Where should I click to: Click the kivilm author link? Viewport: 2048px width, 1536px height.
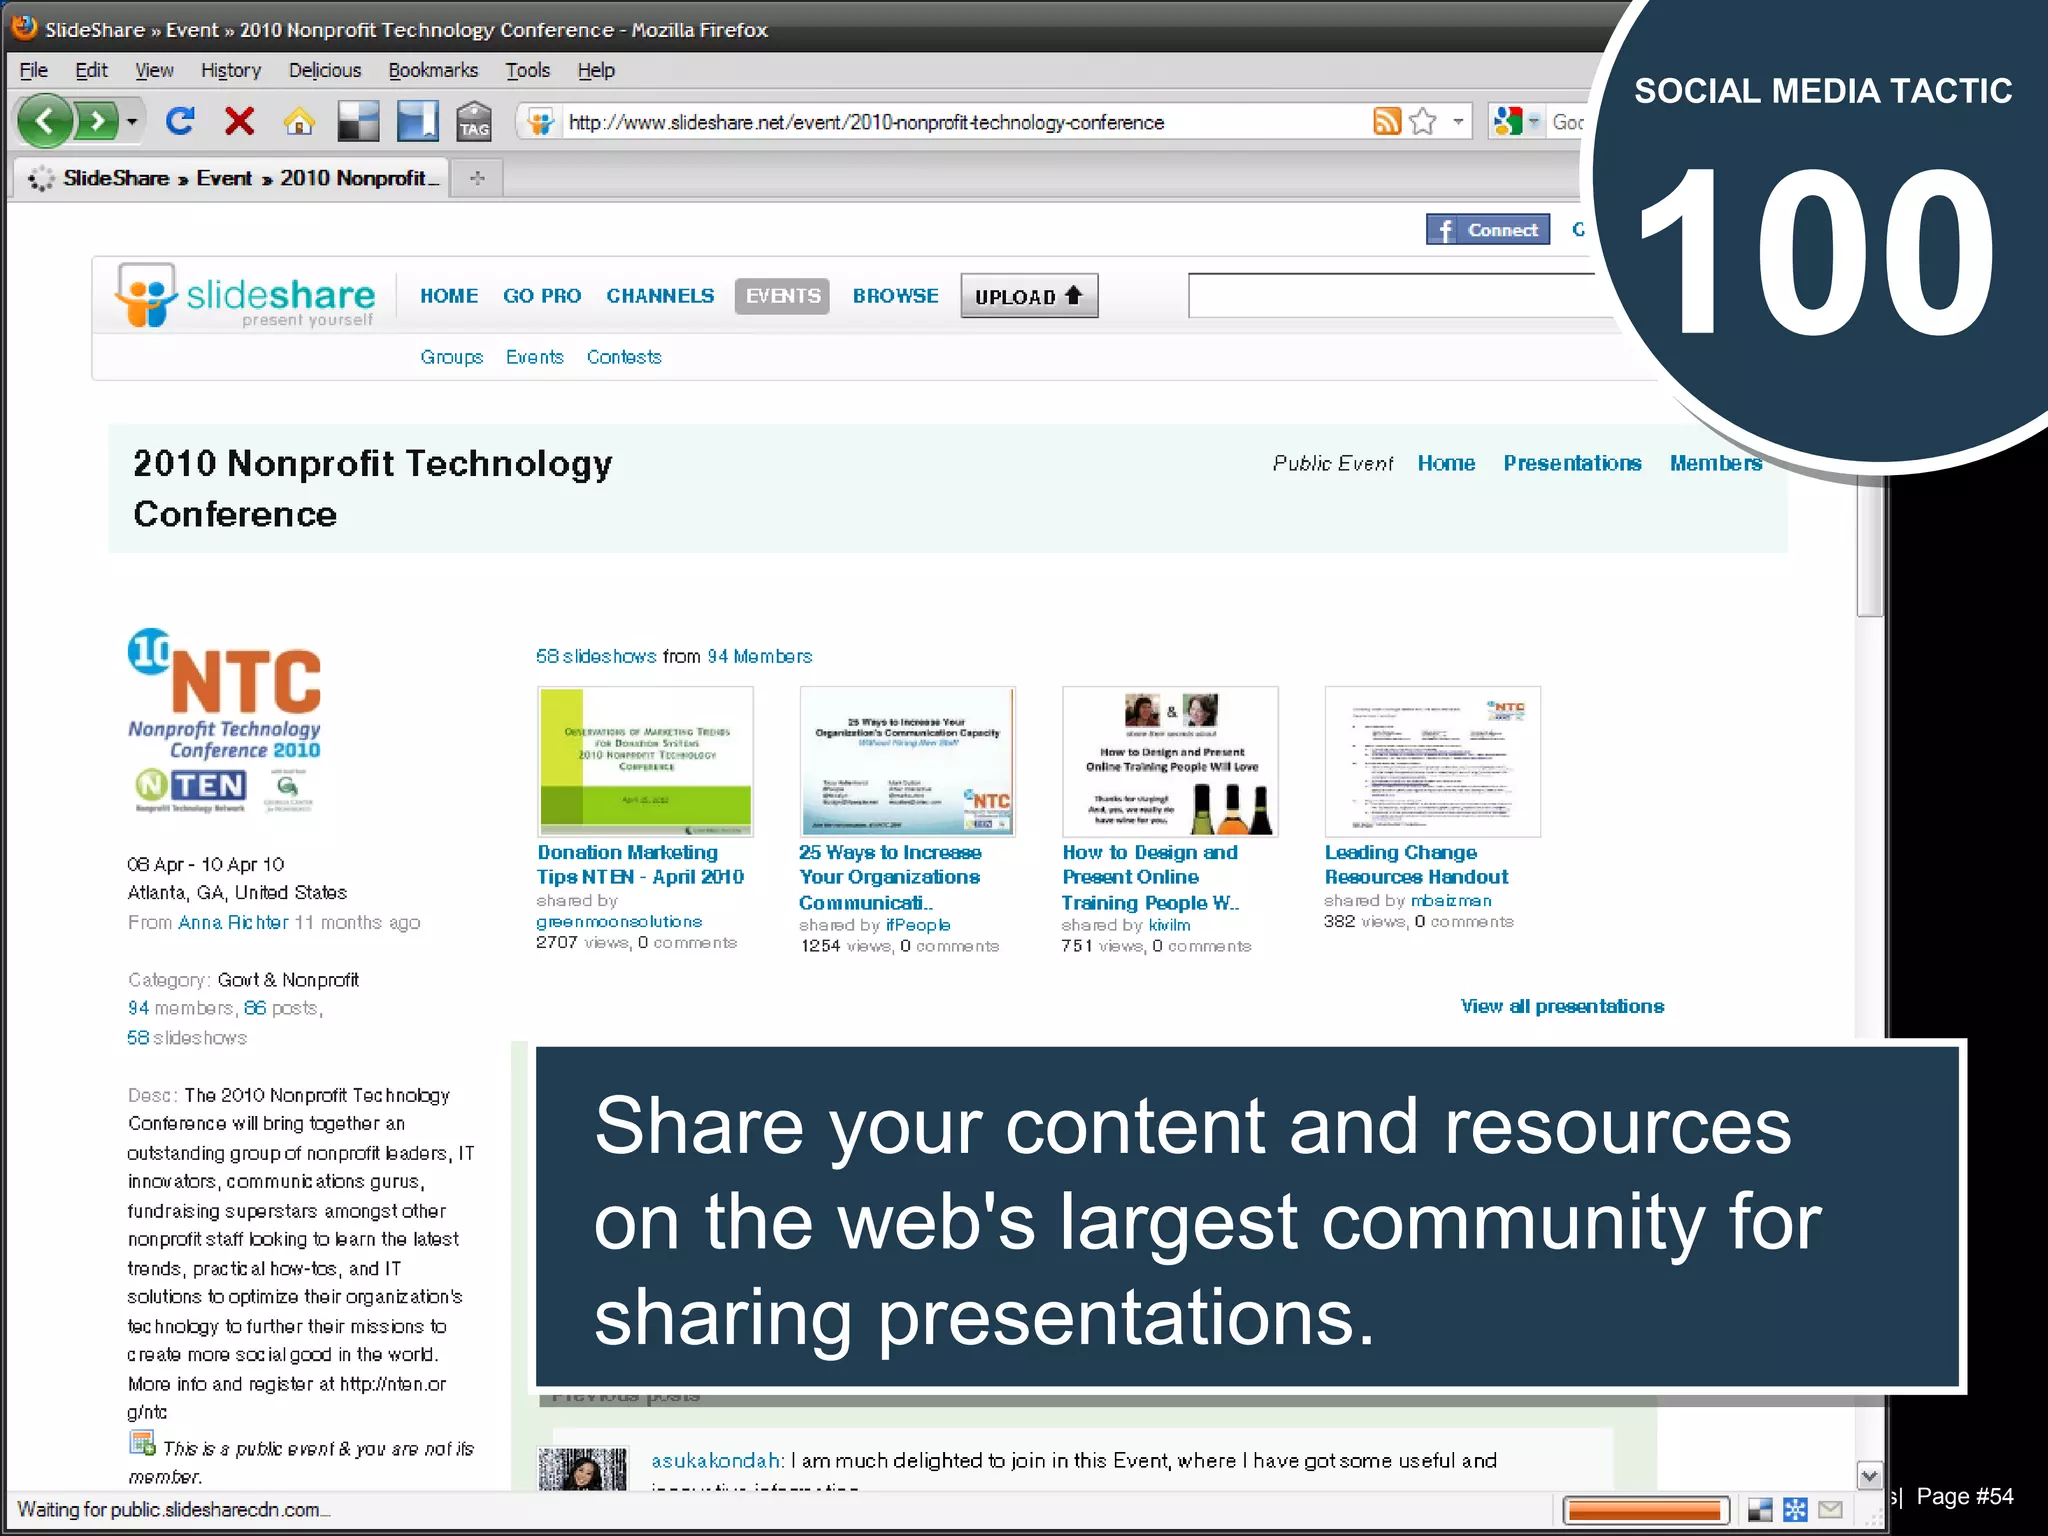tap(1169, 925)
